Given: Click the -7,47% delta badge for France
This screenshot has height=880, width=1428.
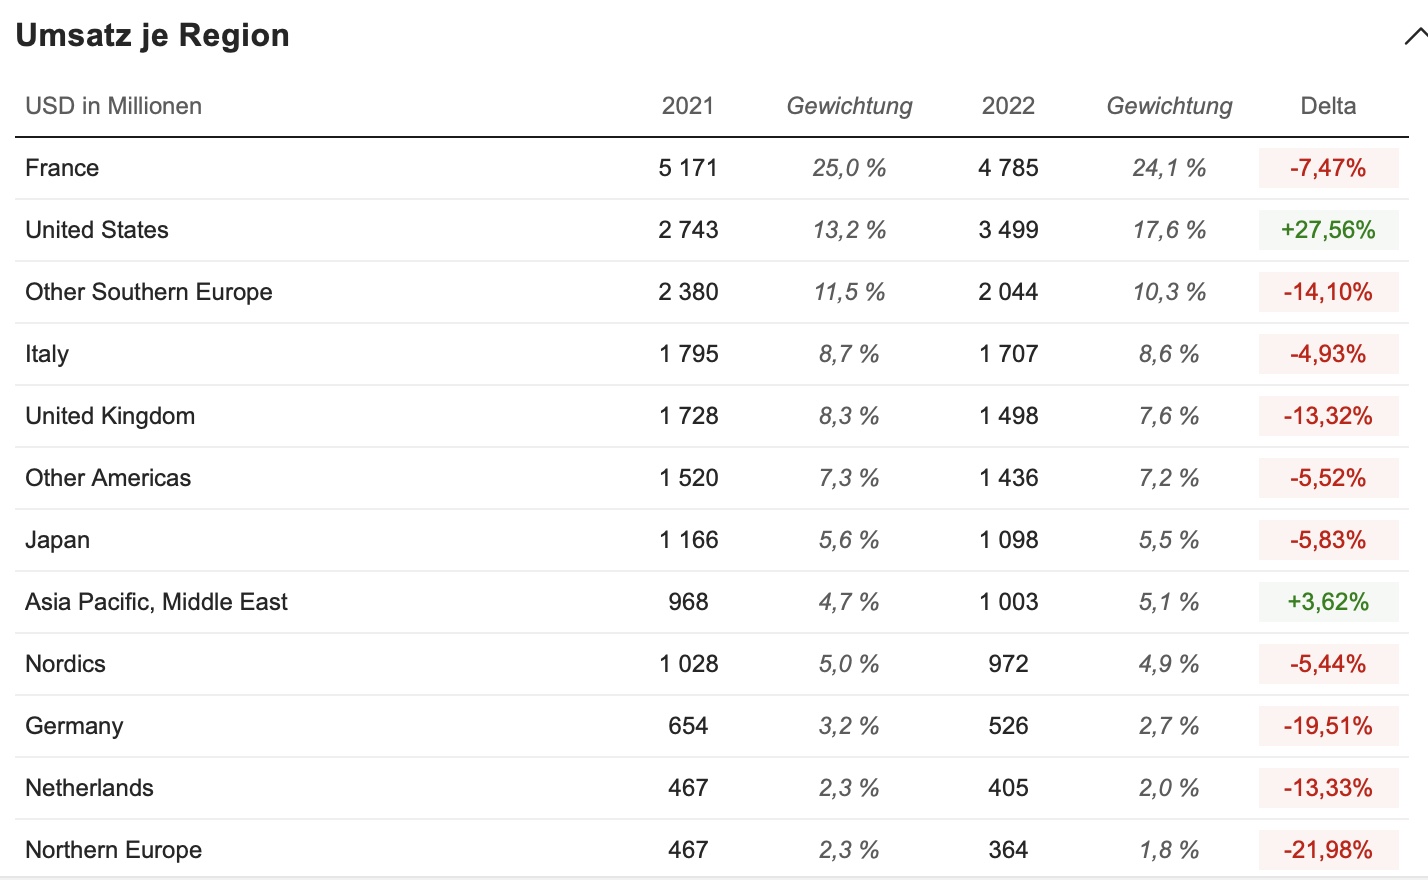Looking at the screenshot, I should click(1328, 168).
